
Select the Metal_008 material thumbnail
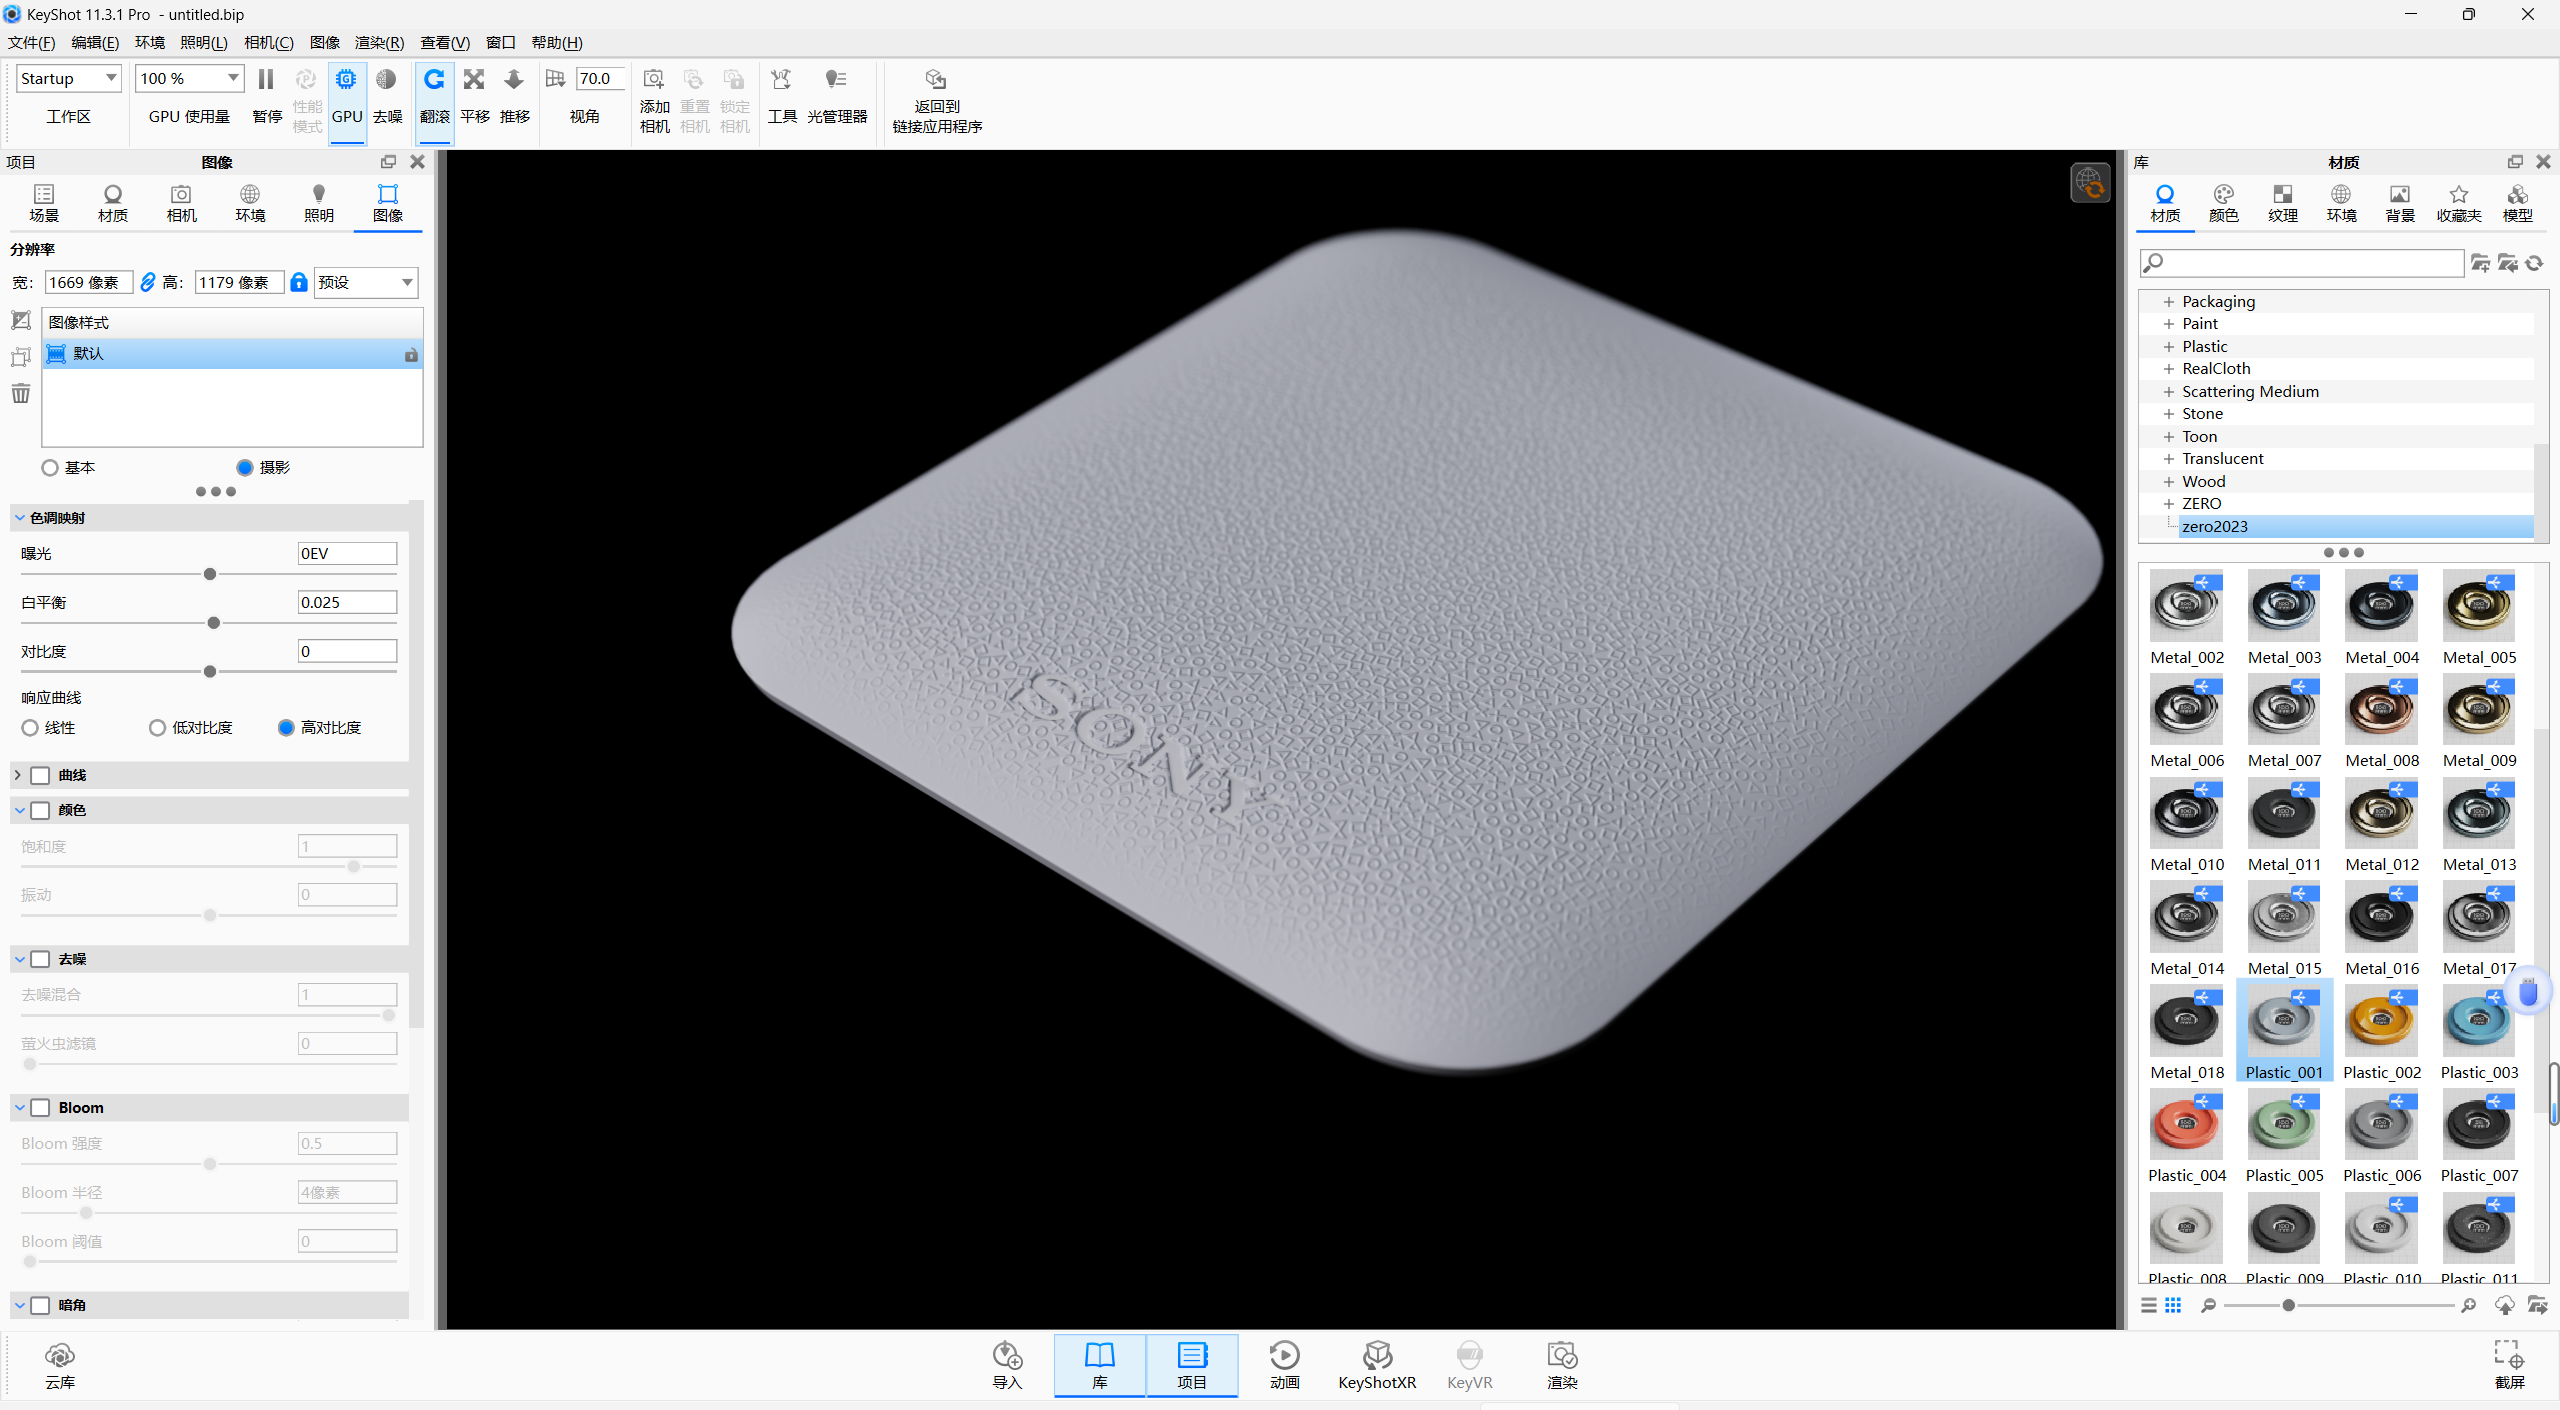pyautogui.click(x=2380, y=710)
